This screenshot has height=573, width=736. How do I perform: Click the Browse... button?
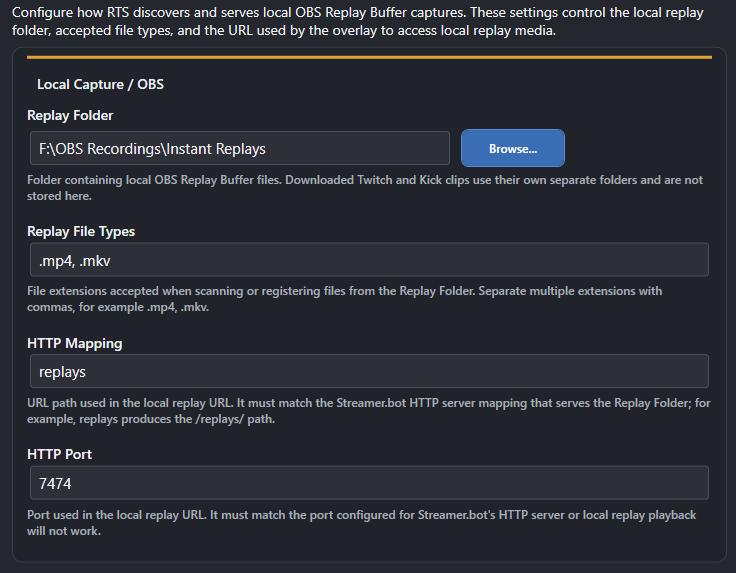click(x=513, y=148)
